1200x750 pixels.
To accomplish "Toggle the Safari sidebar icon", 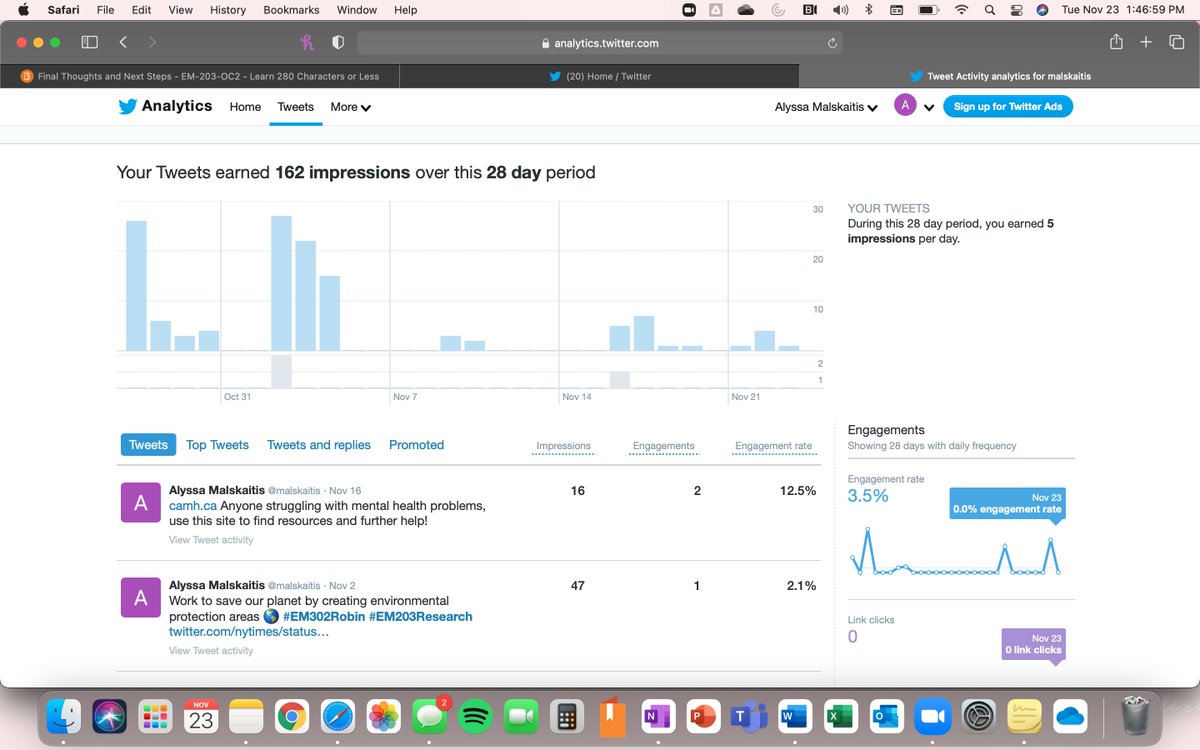I will [89, 43].
